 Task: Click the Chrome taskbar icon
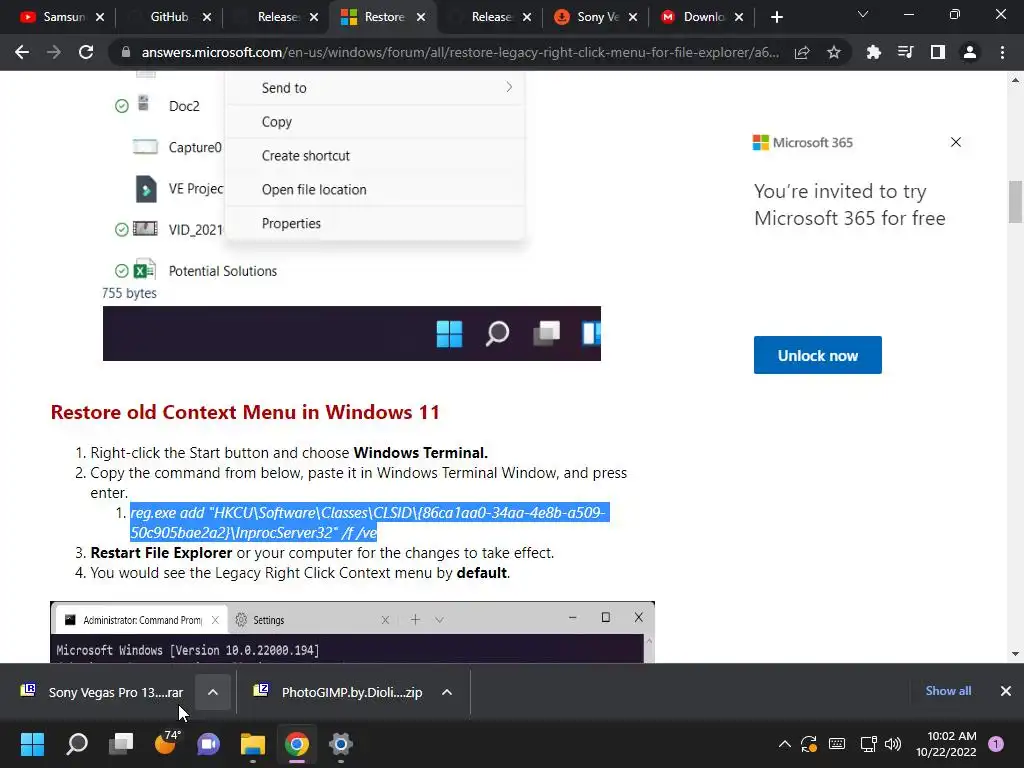coord(296,744)
